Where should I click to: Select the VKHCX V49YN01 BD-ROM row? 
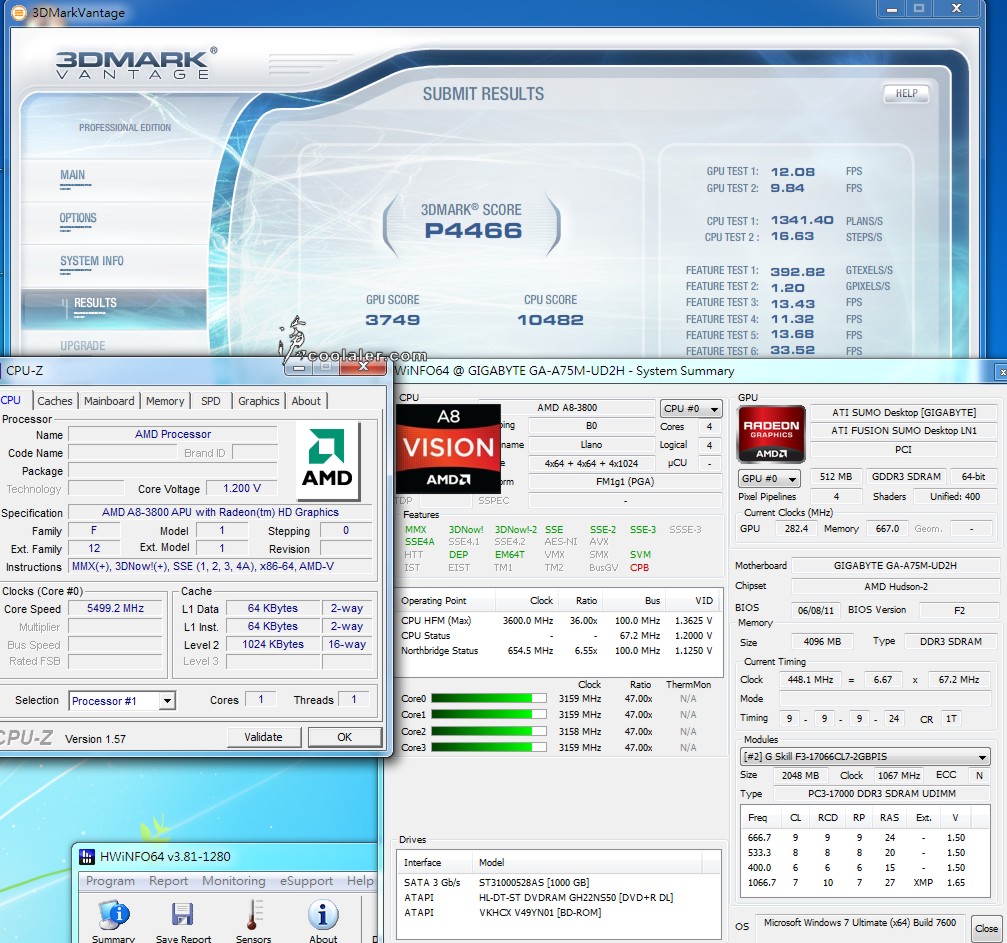click(558, 912)
